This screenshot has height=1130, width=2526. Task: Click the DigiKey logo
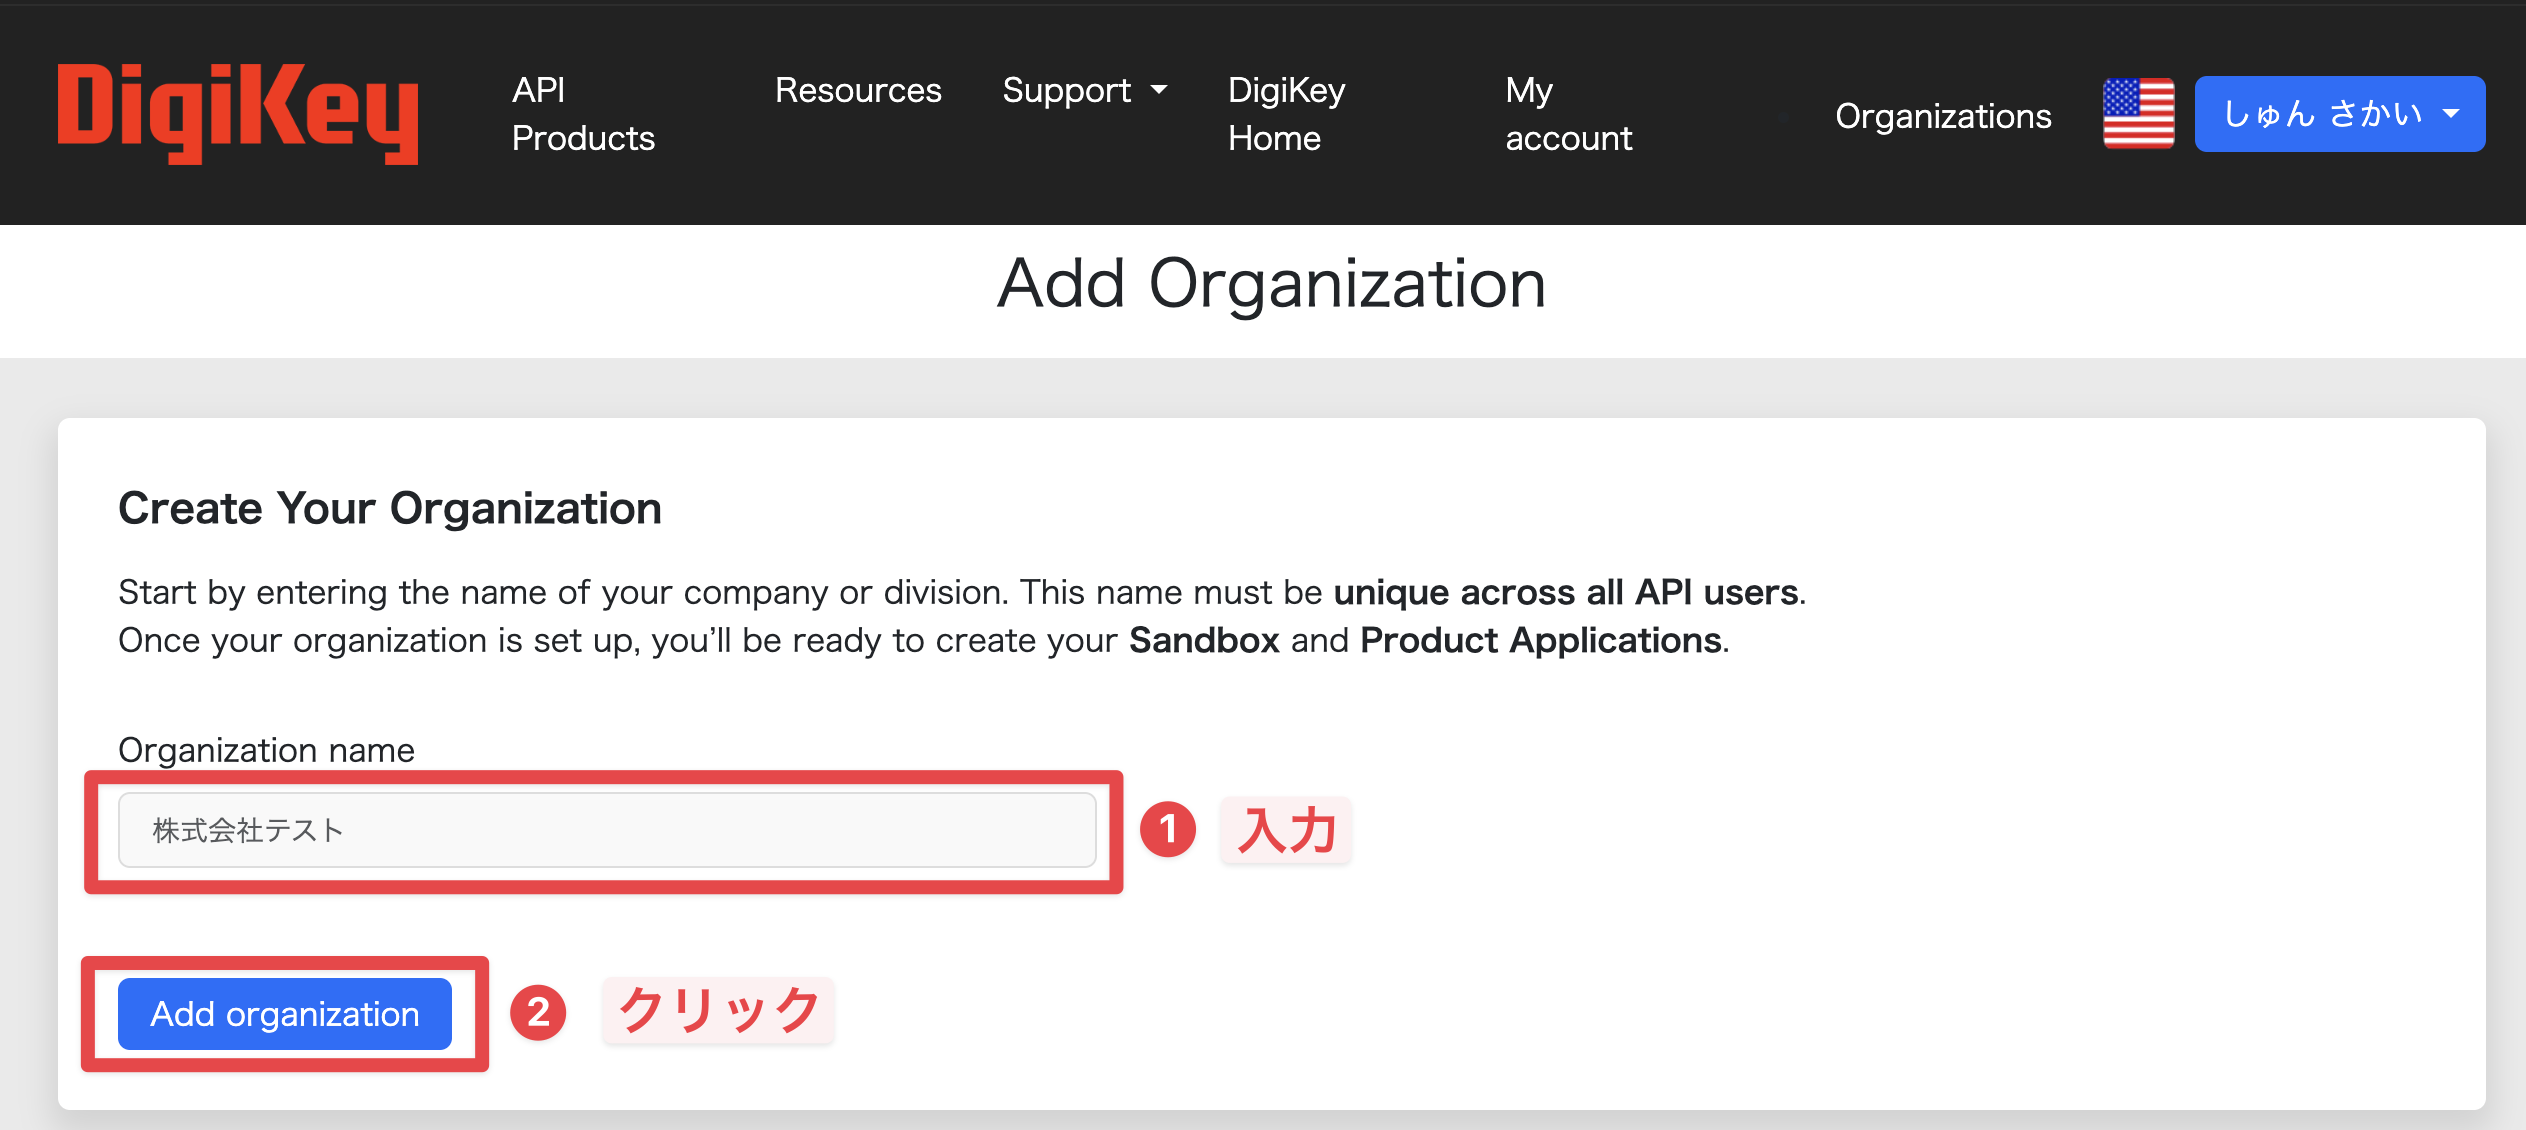coord(238,113)
